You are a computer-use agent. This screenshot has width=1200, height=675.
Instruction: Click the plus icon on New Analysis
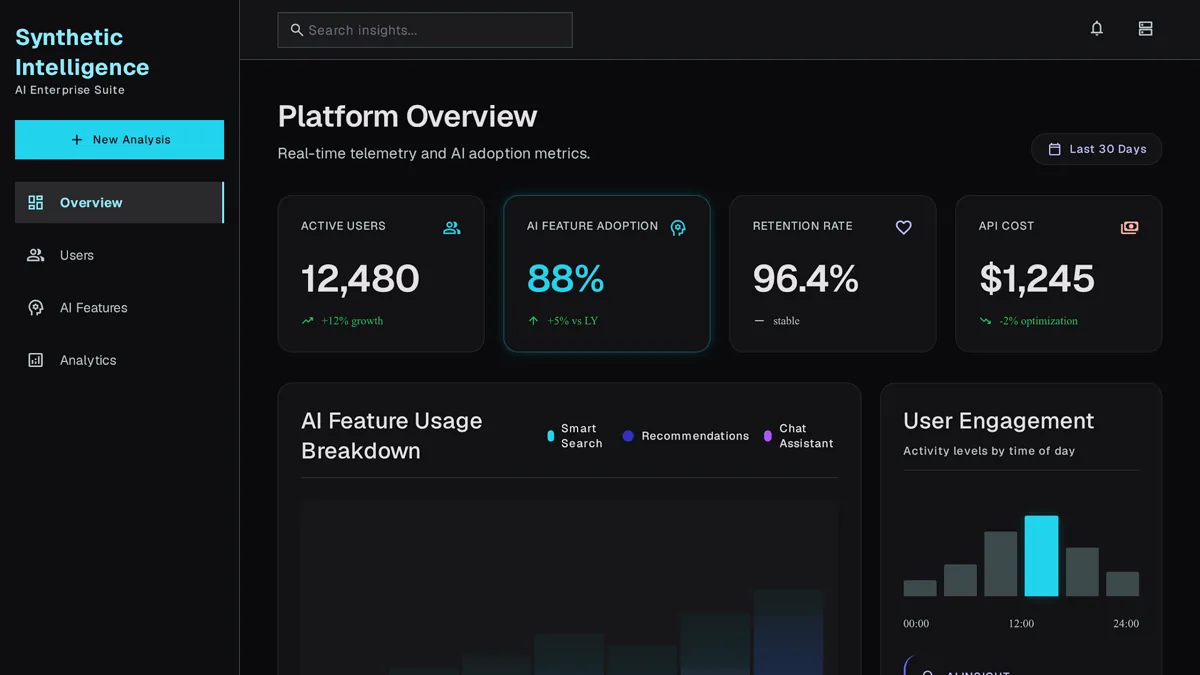[77, 140]
